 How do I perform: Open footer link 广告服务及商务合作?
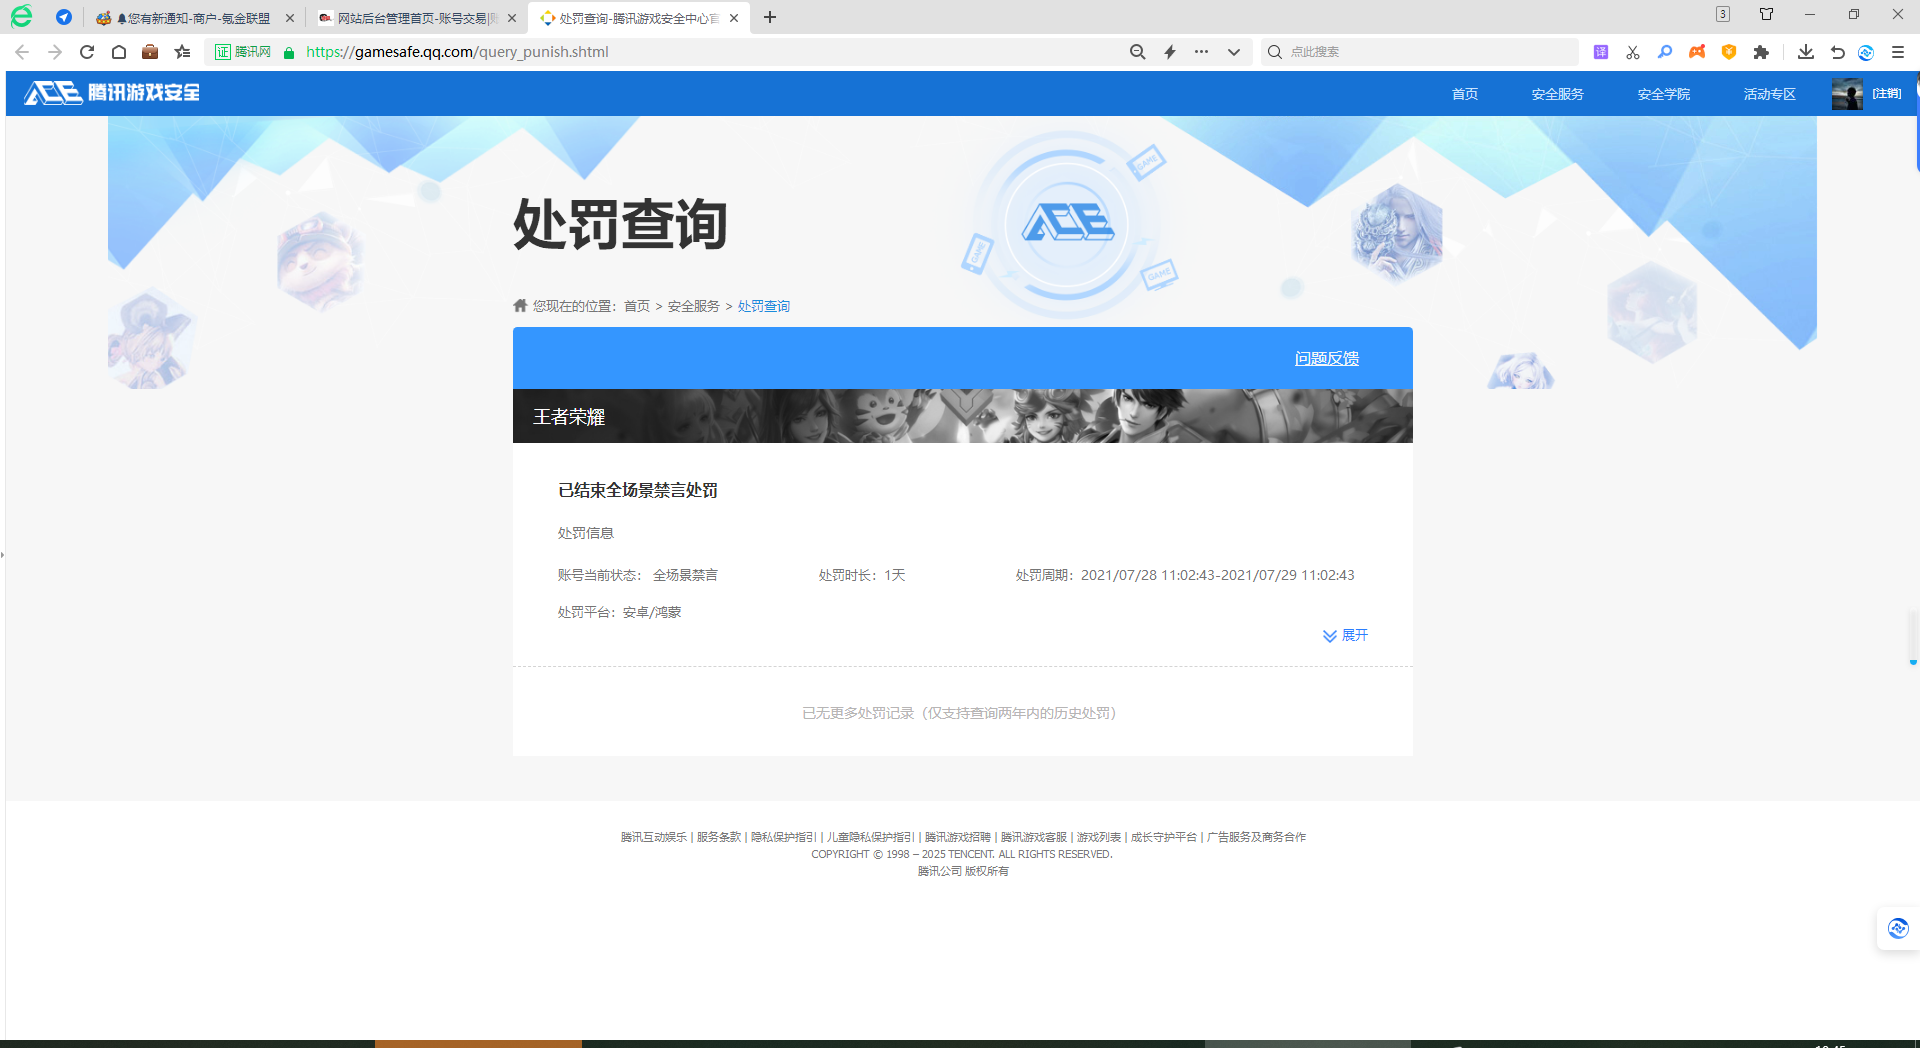click(x=1257, y=837)
